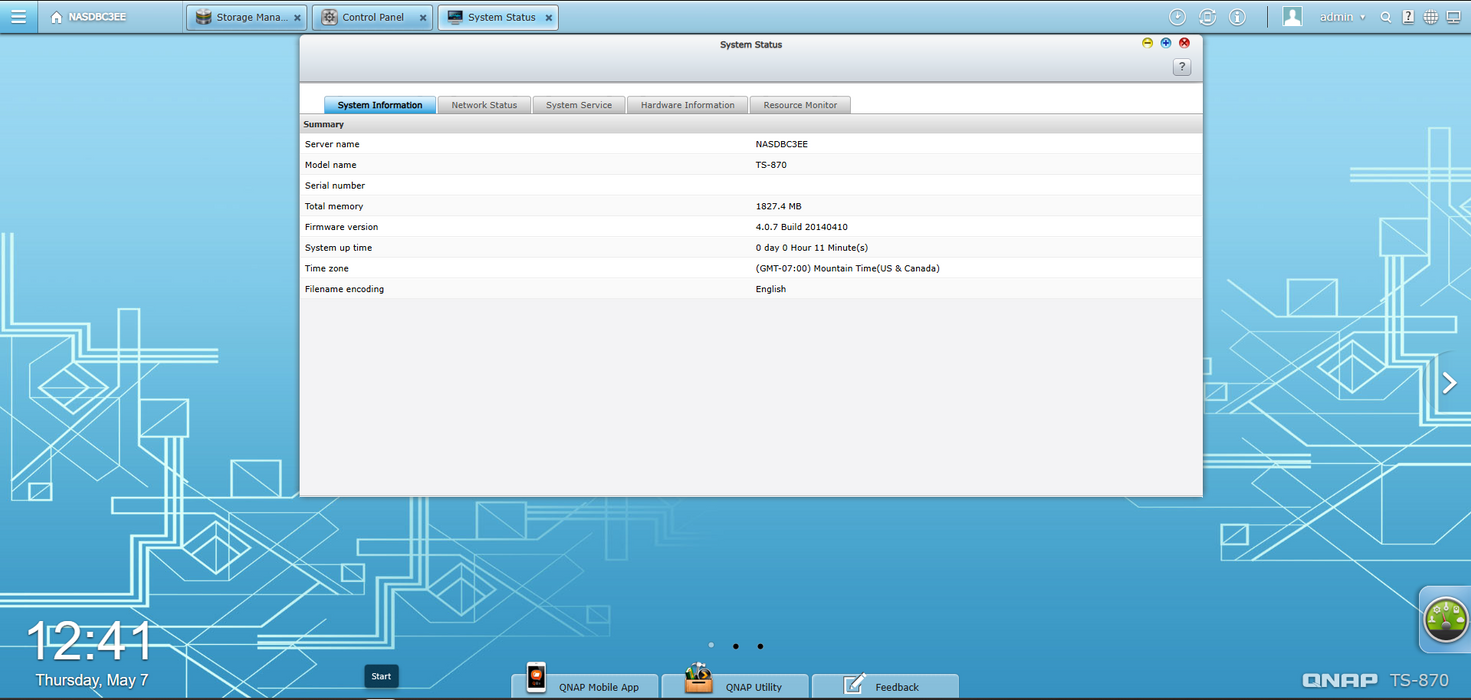Open the Hardware Information tab
This screenshot has width=1471, height=700.
pos(688,105)
